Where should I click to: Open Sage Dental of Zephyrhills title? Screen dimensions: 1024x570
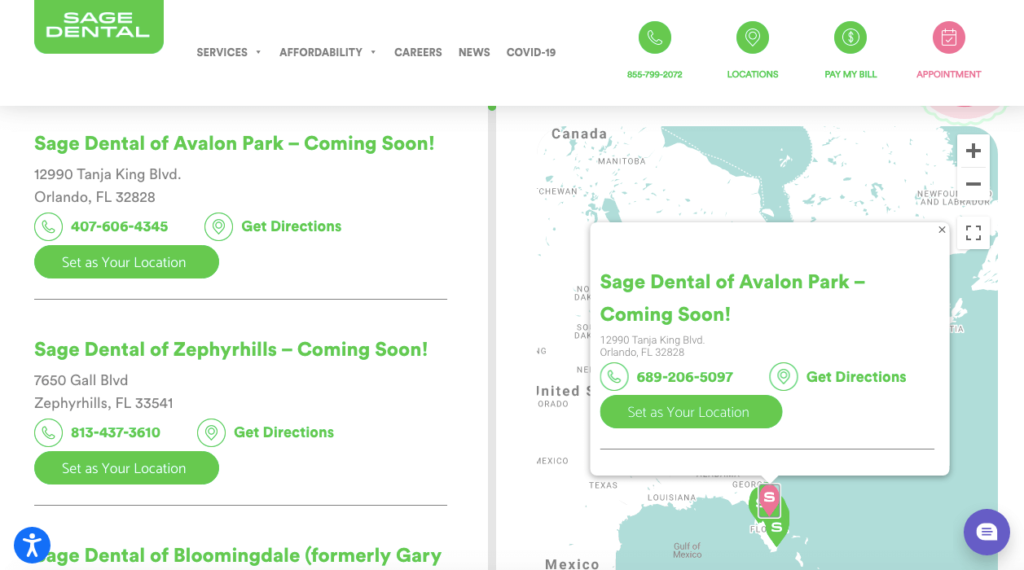pyautogui.click(x=231, y=349)
